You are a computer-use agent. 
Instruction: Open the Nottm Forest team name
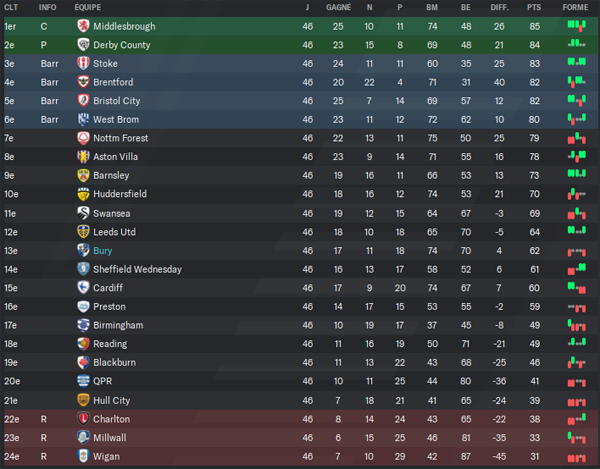[121, 138]
